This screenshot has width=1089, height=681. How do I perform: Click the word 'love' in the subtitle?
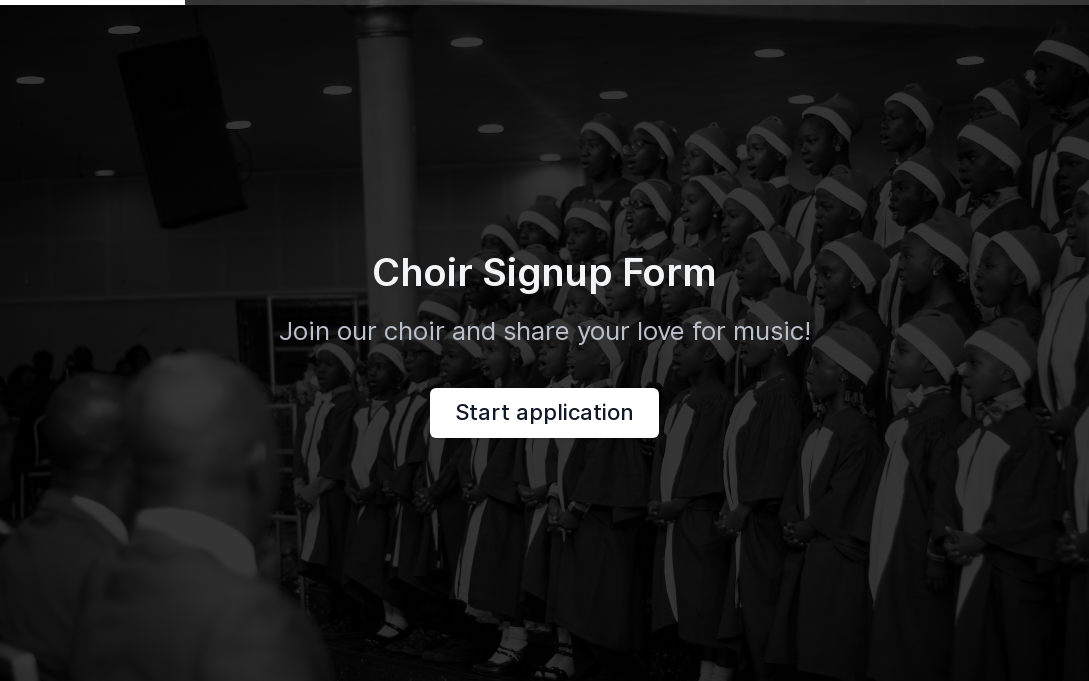tap(660, 331)
